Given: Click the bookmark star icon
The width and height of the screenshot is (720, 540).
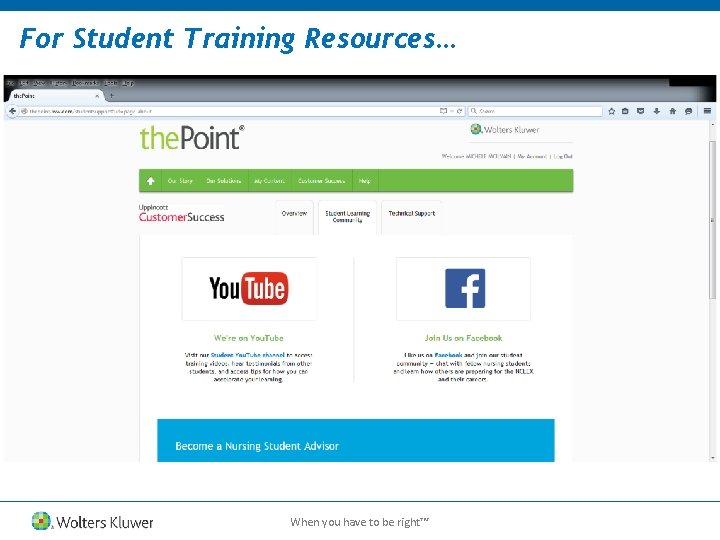Looking at the screenshot, I should (x=612, y=111).
